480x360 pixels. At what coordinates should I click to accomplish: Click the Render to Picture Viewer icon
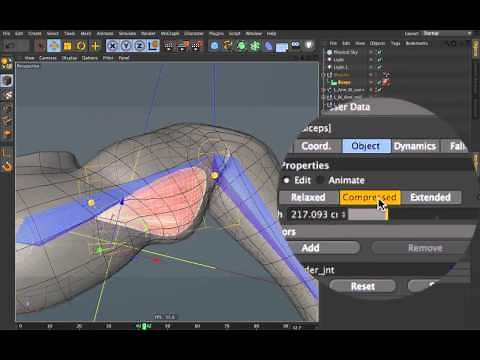tap(183, 46)
